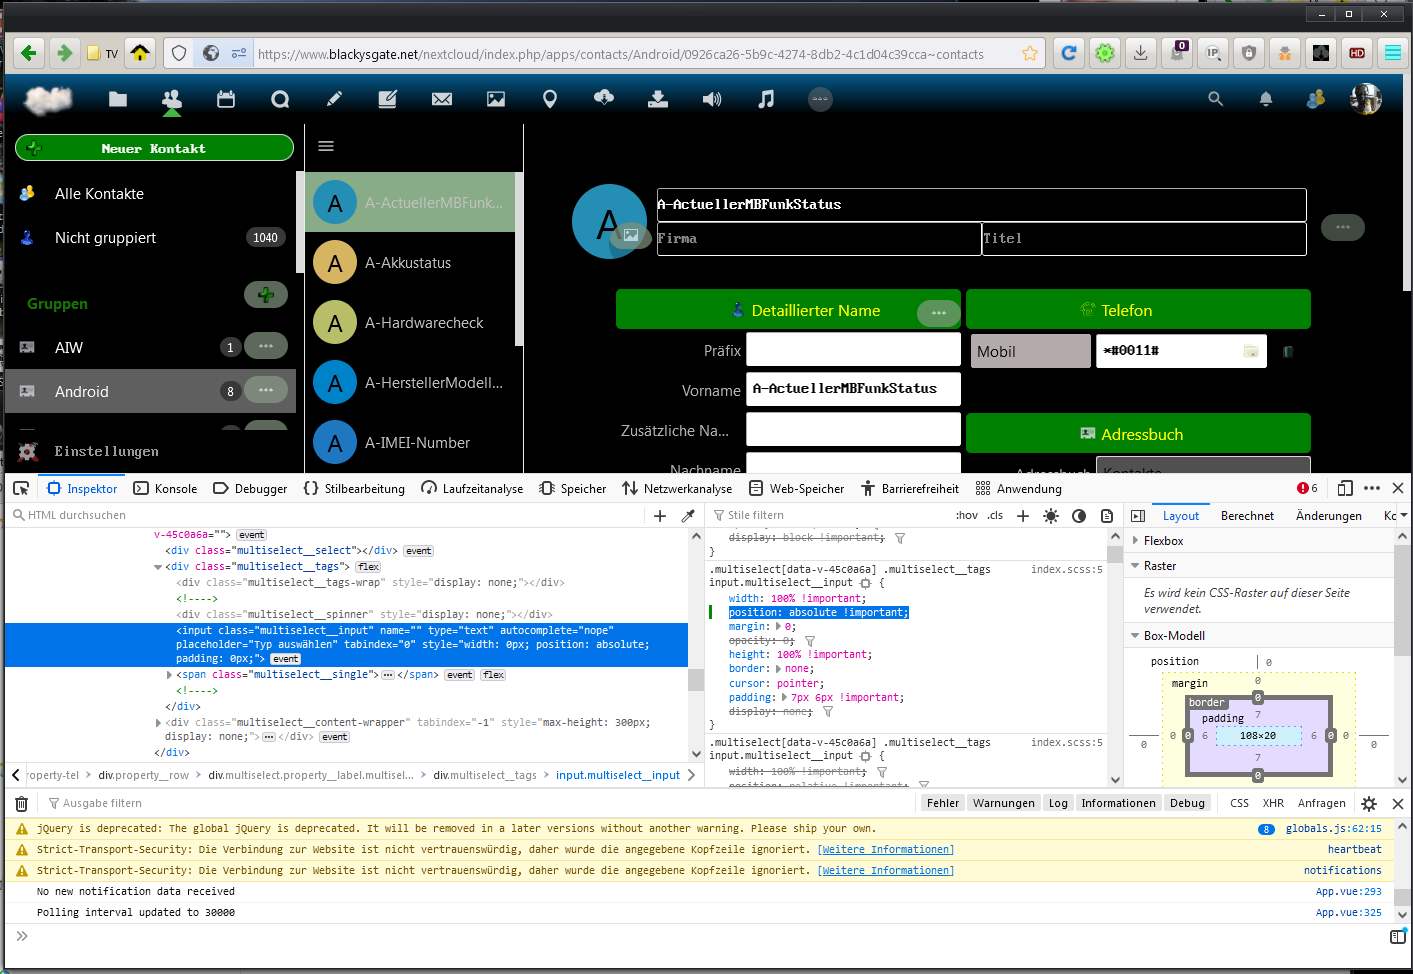Open the Nextcloud Files app icon
Image resolution: width=1413 pixels, height=974 pixels.
[x=118, y=99]
